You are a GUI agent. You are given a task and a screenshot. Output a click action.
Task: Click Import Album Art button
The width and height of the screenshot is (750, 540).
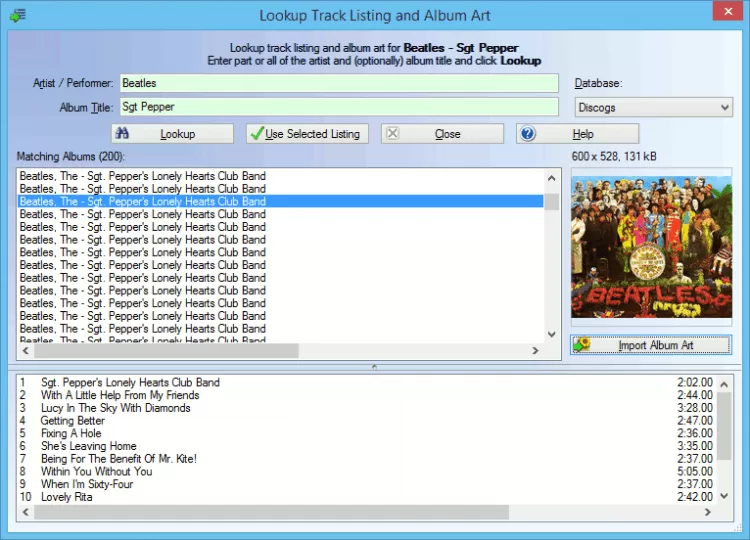(651, 345)
